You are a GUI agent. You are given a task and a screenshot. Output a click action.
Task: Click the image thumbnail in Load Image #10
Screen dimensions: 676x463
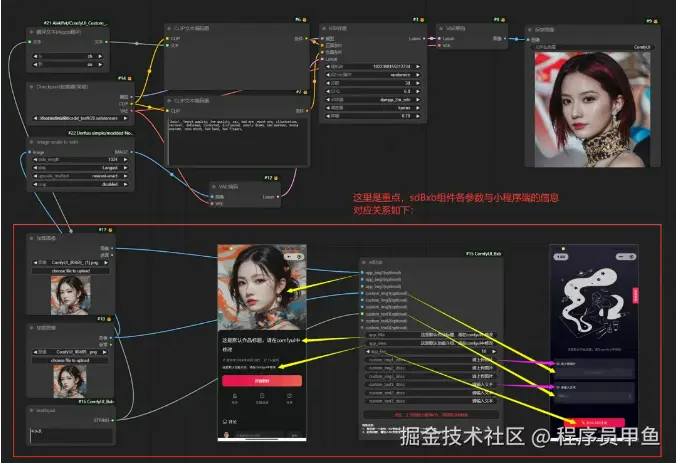pos(70,382)
